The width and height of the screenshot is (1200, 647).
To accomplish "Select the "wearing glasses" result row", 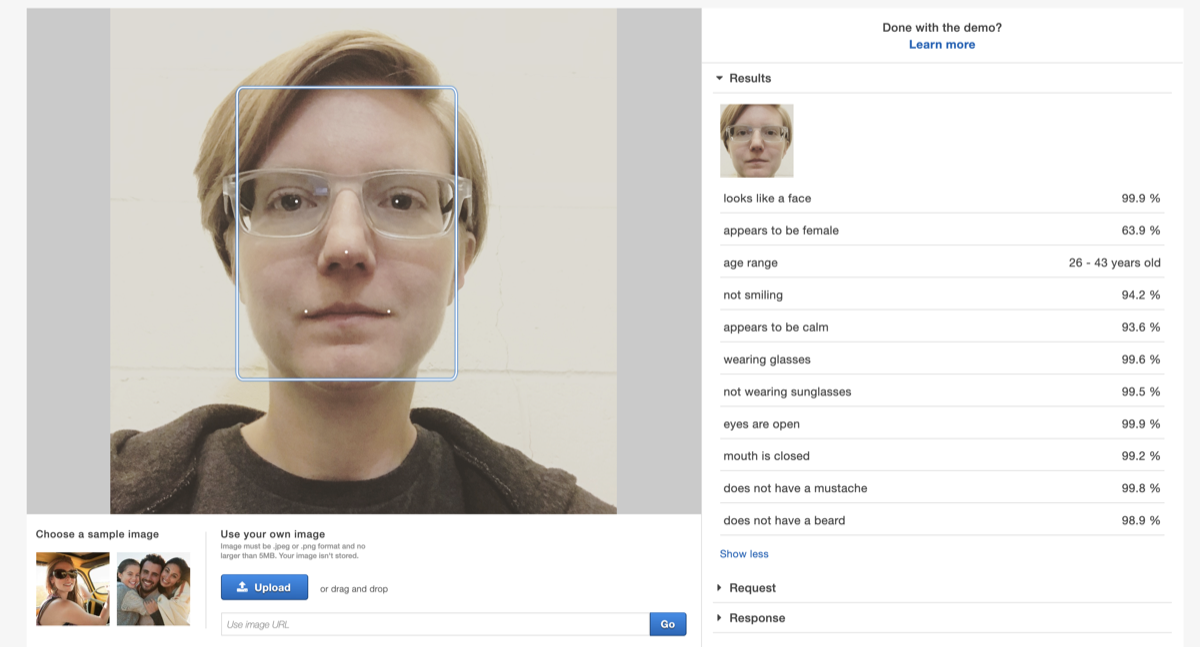I will click(940, 359).
